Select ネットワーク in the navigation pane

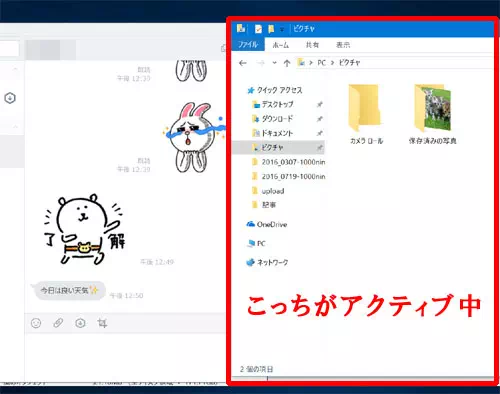pyautogui.click(x=267, y=263)
